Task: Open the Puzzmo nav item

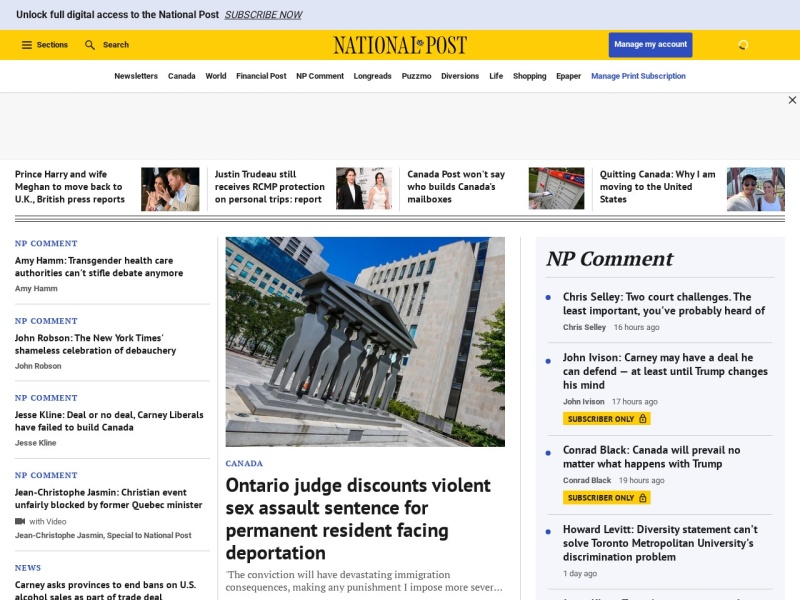Action: click(x=416, y=76)
